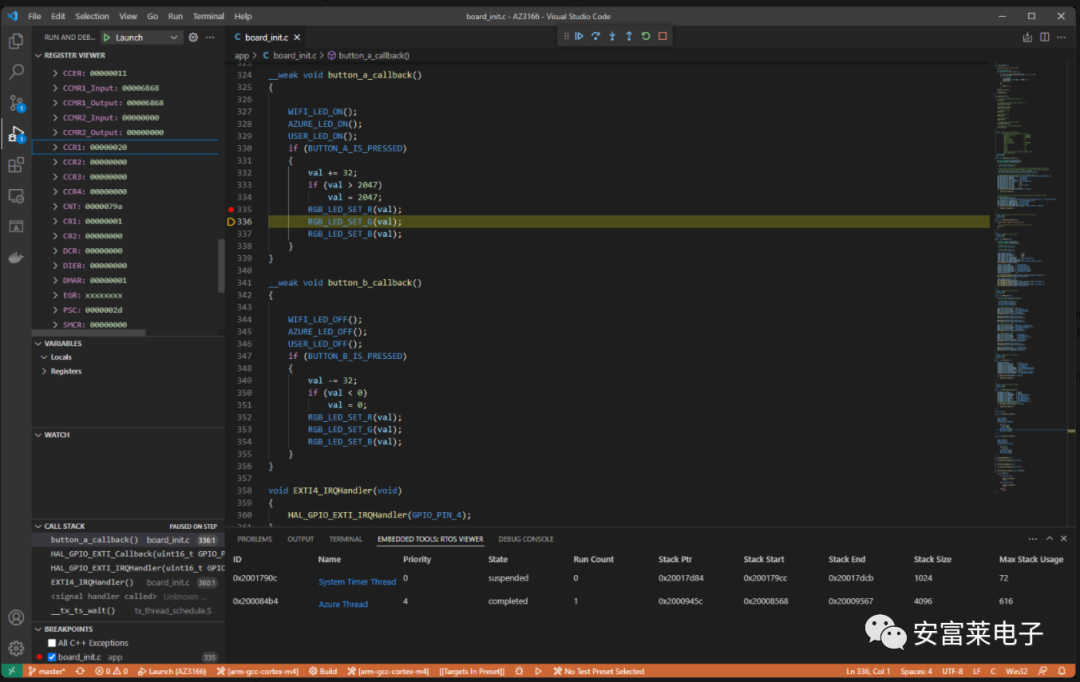The height and width of the screenshot is (682, 1080).
Task: Open the Accounts menu icon
Action: pyautogui.click(x=16, y=618)
